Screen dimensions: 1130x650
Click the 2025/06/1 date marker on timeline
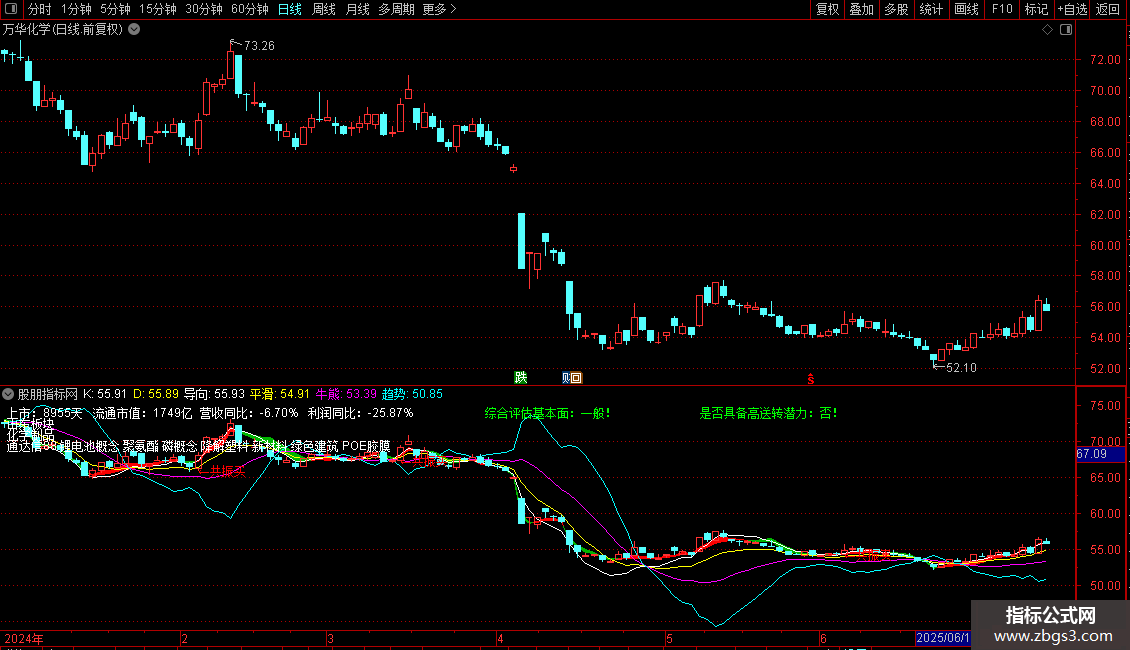click(943, 638)
